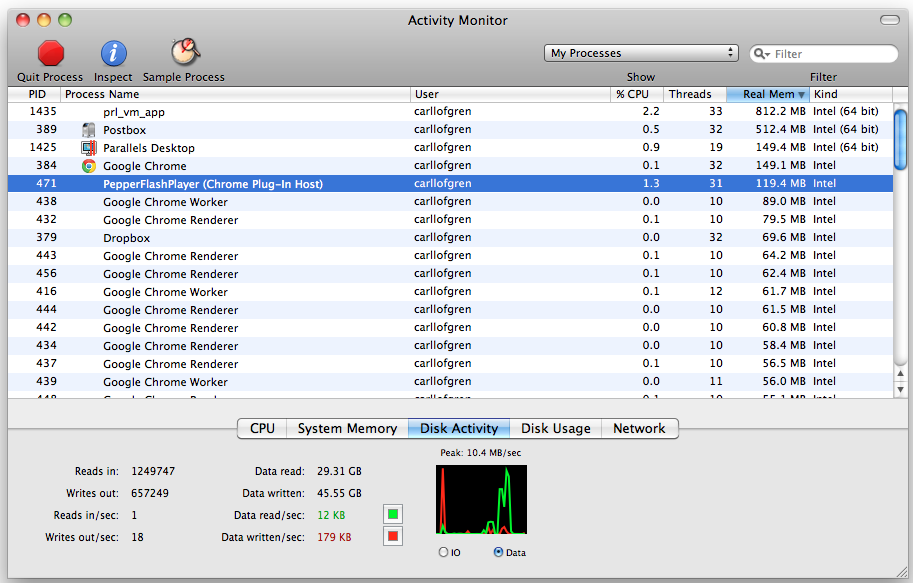Click the Postbox app icon in list
The width and height of the screenshot is (913, 583).
tap(89, 130)
